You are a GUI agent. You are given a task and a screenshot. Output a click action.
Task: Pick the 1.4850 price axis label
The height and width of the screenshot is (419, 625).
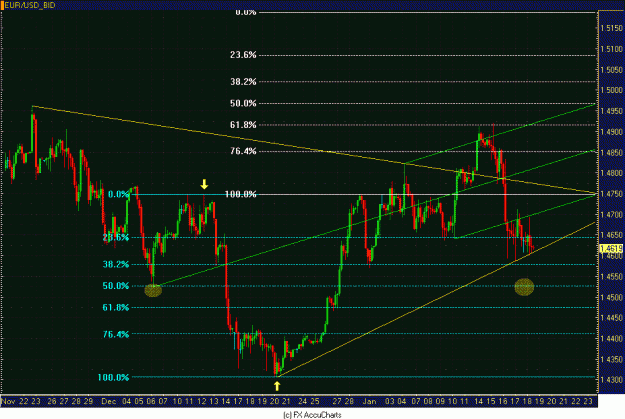pyautogui.click(x=611, y=152)
